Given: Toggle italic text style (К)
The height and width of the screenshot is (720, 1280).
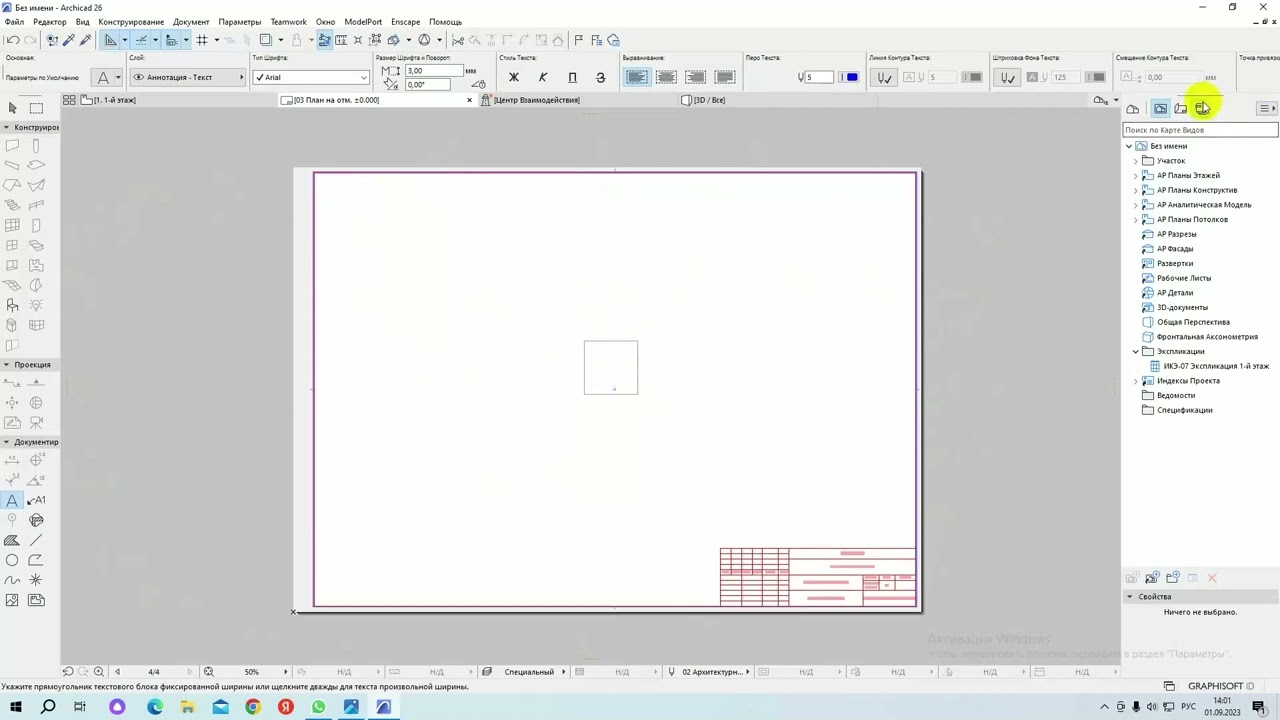Looking at the screenshot, I should (x=543, y=77).
